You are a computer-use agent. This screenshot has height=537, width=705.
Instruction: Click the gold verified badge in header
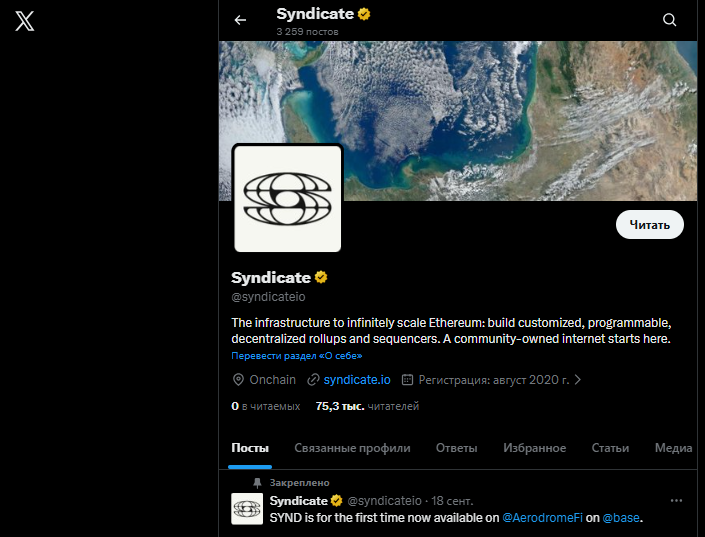pos(364,14)
